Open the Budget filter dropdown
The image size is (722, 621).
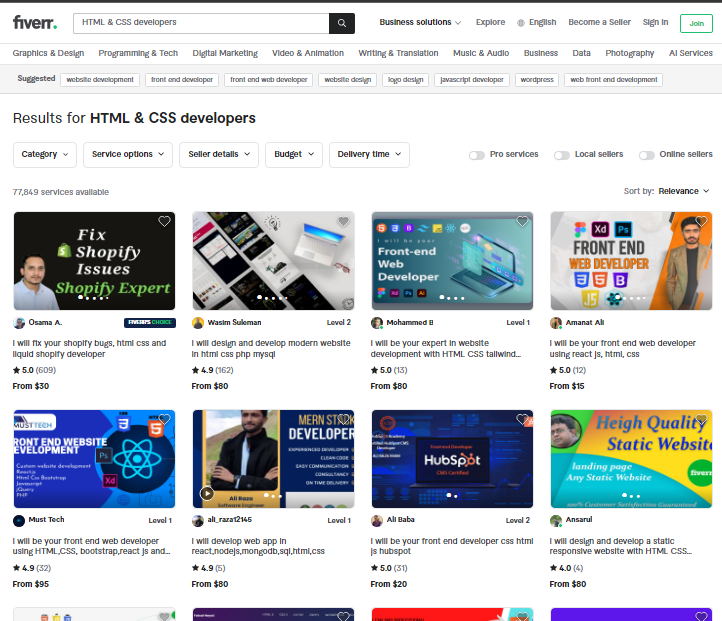294,155
